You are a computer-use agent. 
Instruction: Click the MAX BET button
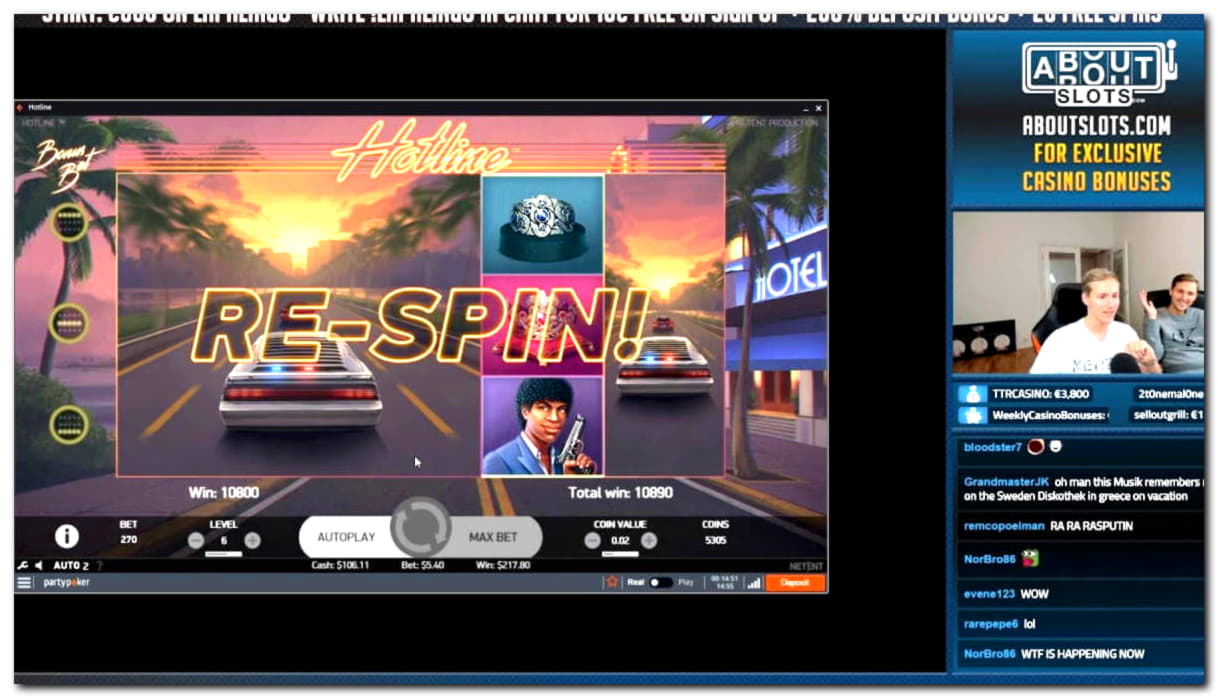click(x=493, y=537)
